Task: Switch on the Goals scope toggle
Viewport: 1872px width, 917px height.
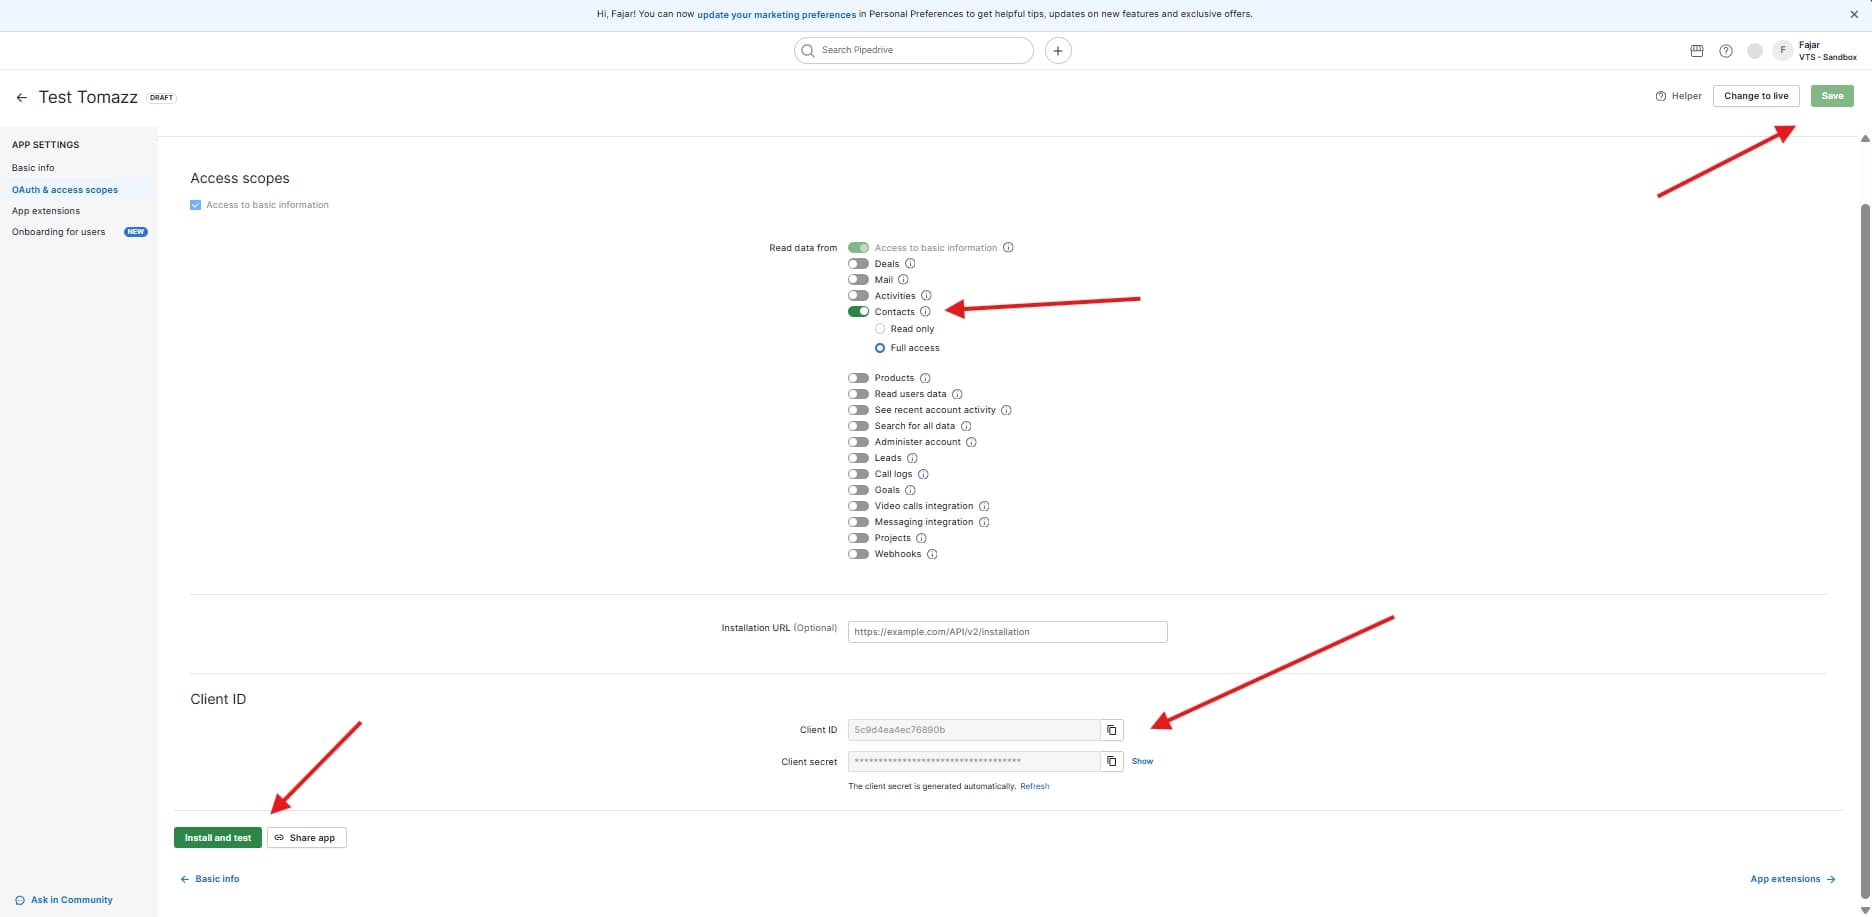Action: [858, 490]
